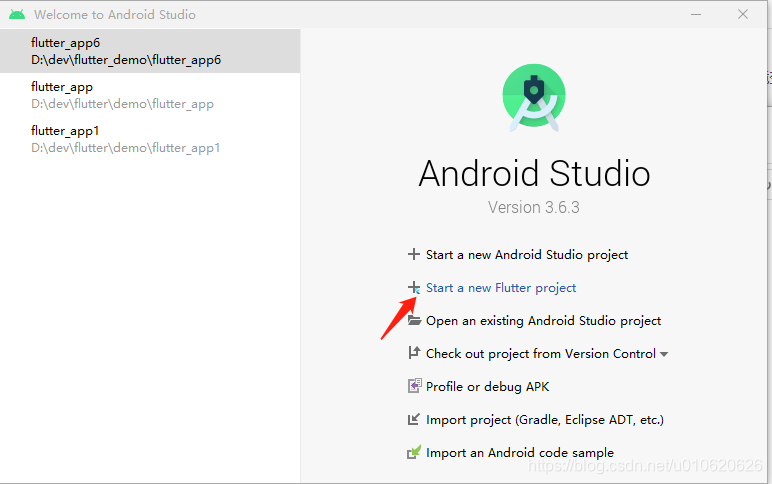
Task: Click the Android Studio logo
Action: [534, 97]
